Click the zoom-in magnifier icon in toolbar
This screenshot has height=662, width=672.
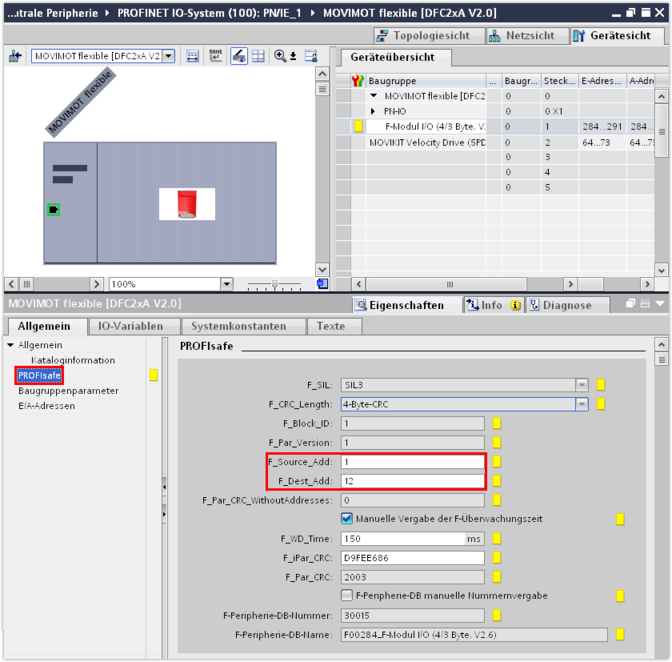tap(280, 56)
